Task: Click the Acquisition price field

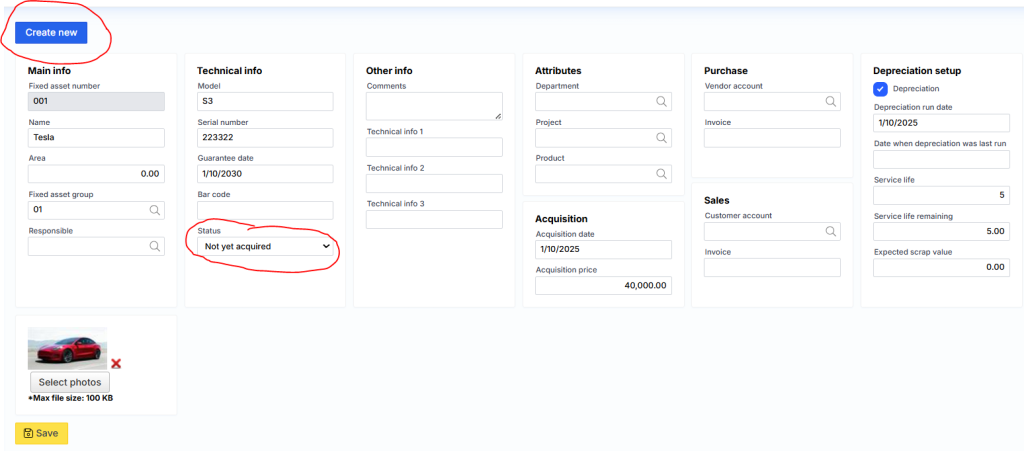Action: pyautogui.click(x=603, y=285)
